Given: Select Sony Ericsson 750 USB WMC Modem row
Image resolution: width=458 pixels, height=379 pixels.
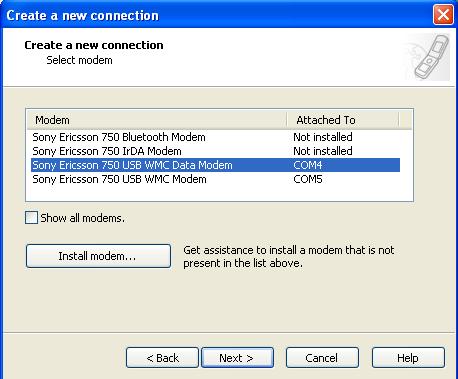Looking at the screenshot, I should point(215,179).
